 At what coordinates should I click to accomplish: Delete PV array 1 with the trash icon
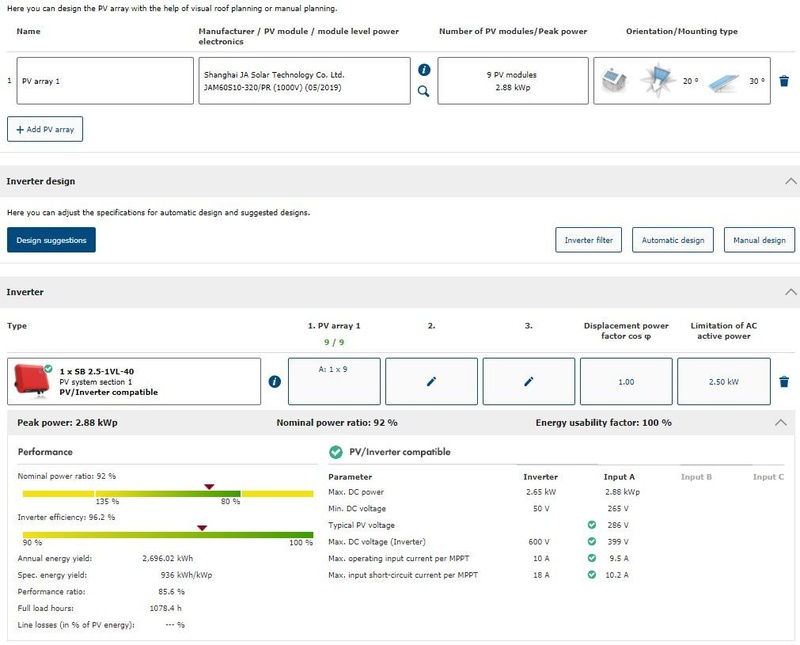click(x=784, y=81)
